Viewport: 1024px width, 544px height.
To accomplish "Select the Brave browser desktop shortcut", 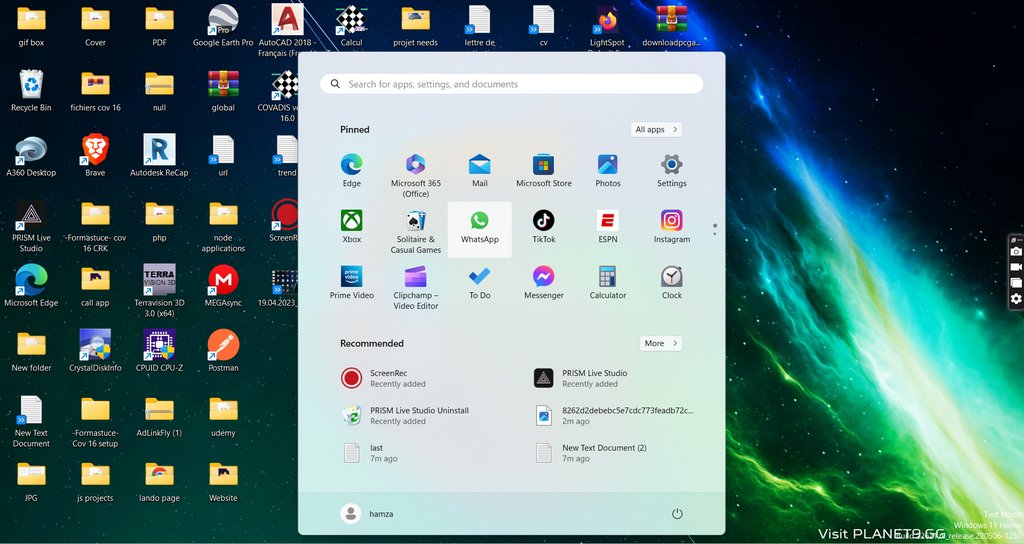I will tap(95, 155).
